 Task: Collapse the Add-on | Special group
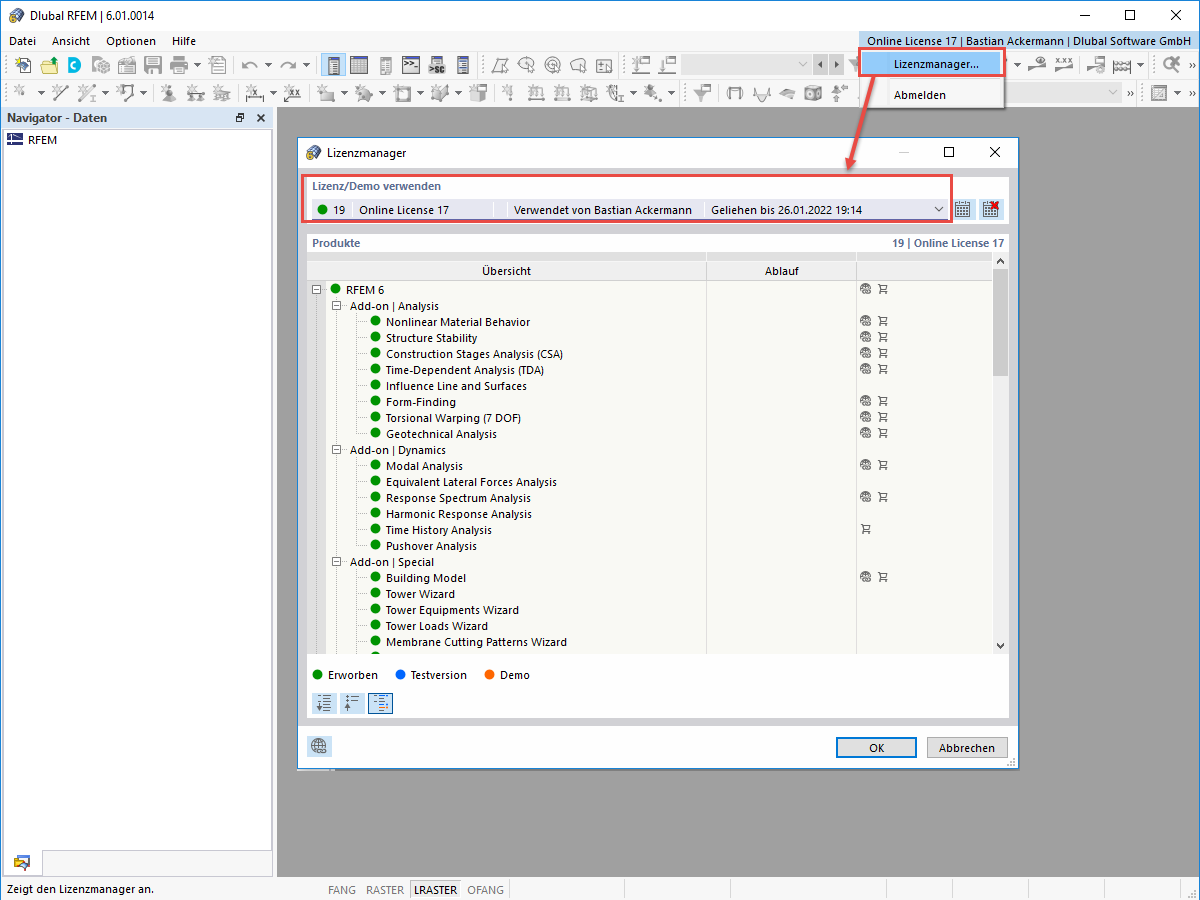click(337, 562)
